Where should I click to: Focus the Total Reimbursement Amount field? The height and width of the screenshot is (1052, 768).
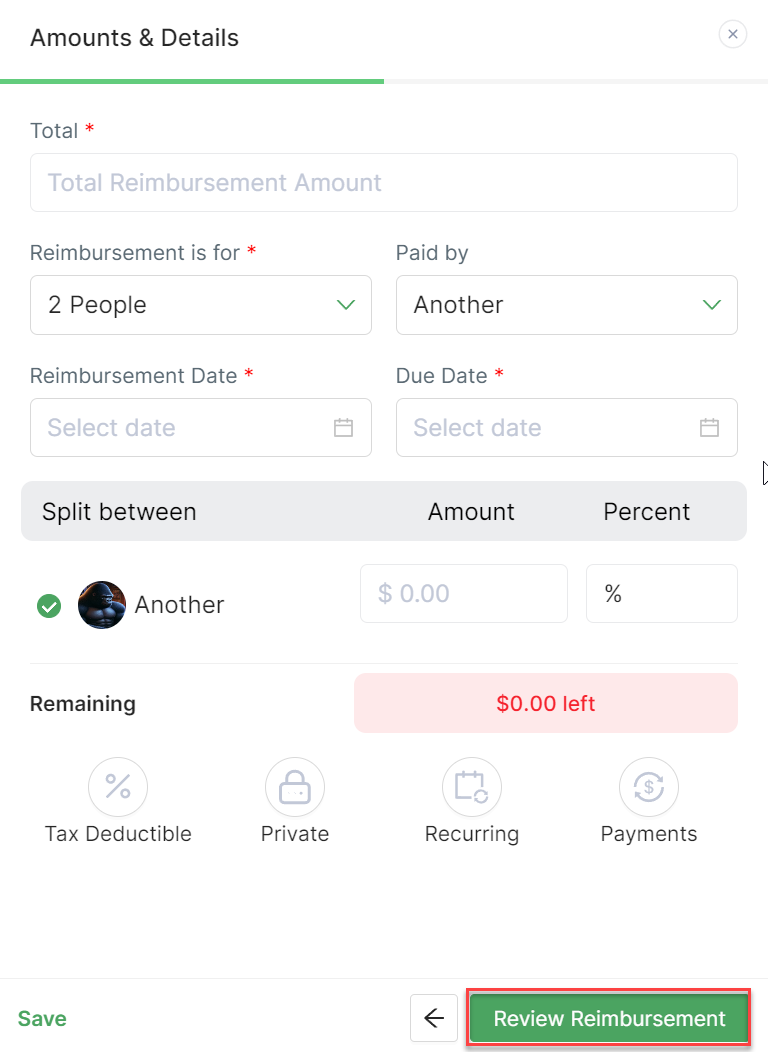(383, 183)
